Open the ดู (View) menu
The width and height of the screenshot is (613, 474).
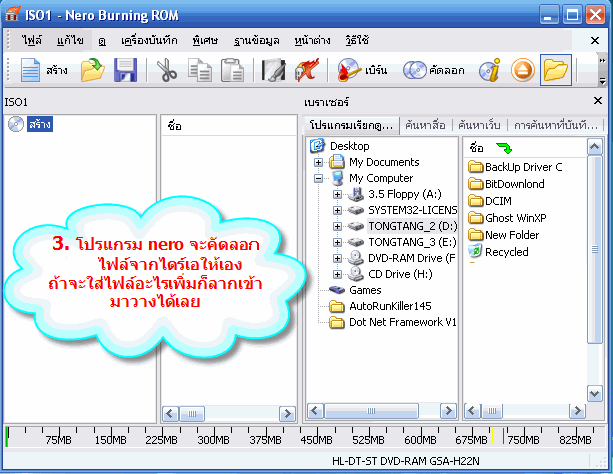pos(102,40)
